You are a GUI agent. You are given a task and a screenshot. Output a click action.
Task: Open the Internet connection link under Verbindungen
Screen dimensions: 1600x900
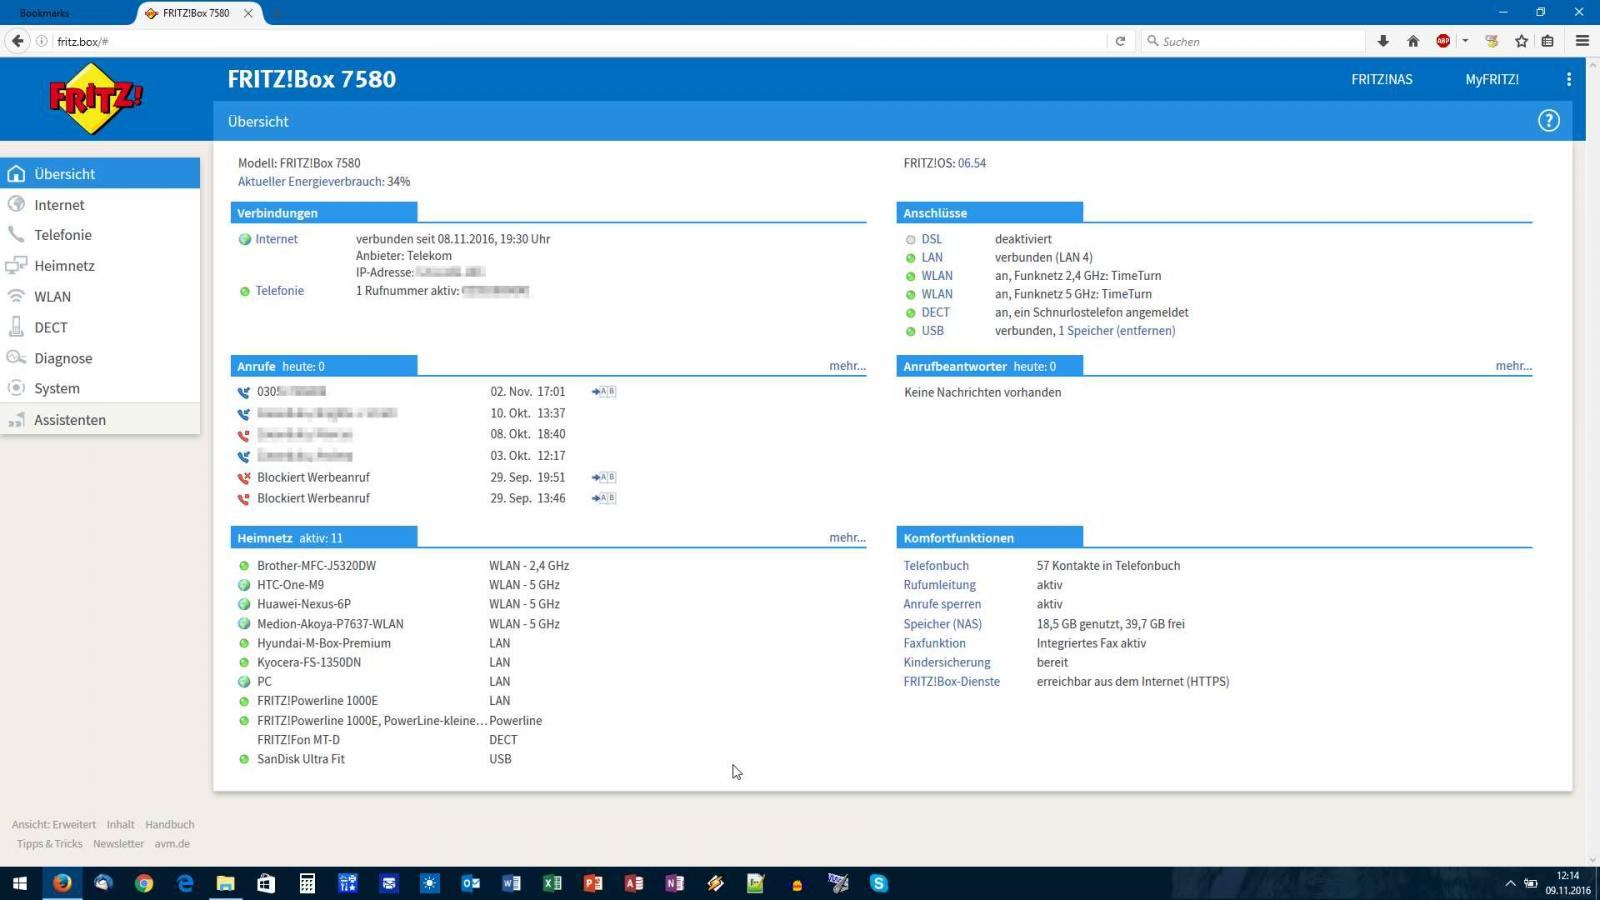tap(276, 239)
